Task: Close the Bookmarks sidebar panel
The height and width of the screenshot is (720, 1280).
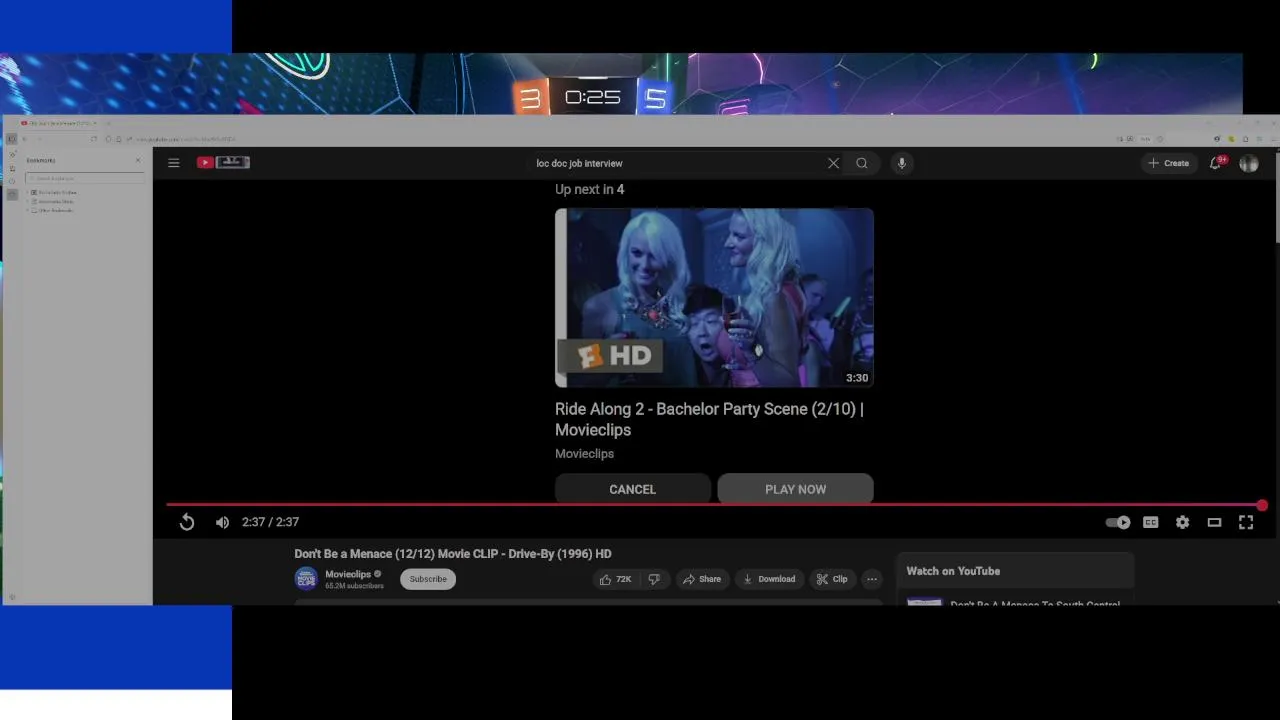Action: tap(138, 160)
